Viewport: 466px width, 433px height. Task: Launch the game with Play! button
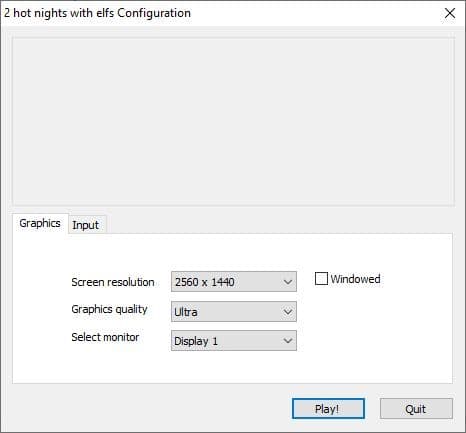pyautogui.click(x=328, y=409)
